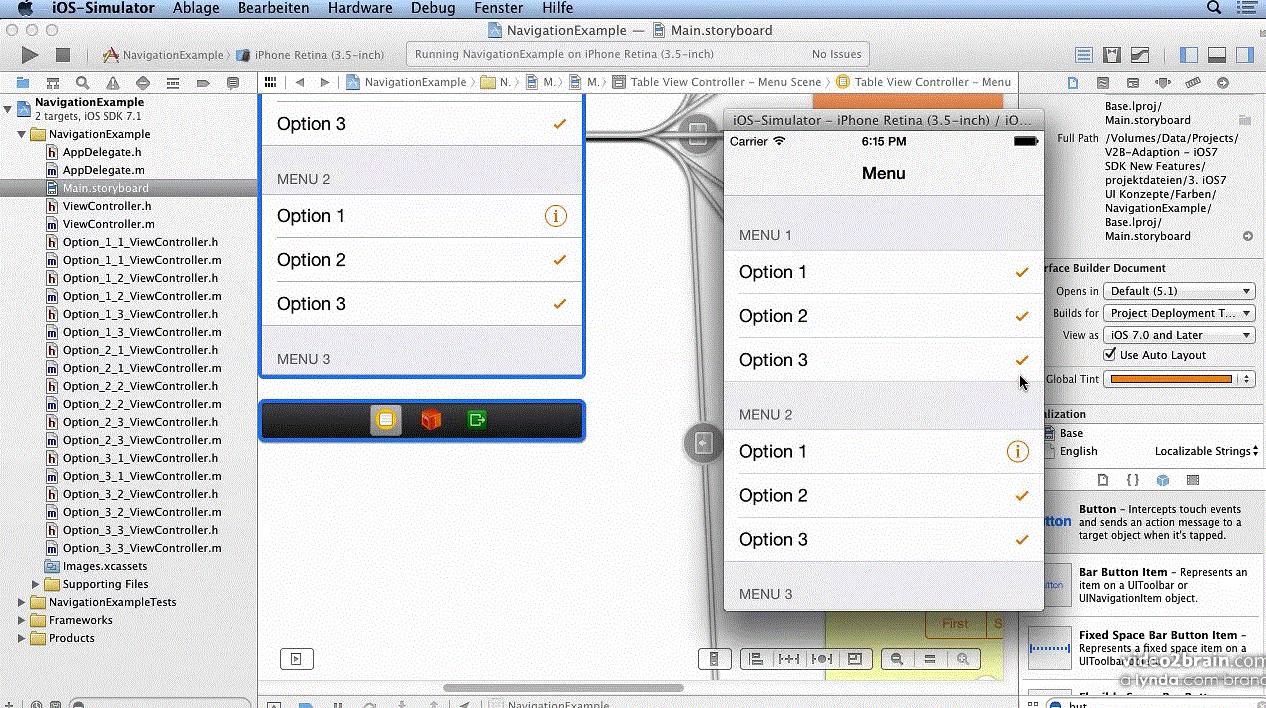Show the File Template library tab
This screenshot has height=708, width=1266.
coord(1103,480)
